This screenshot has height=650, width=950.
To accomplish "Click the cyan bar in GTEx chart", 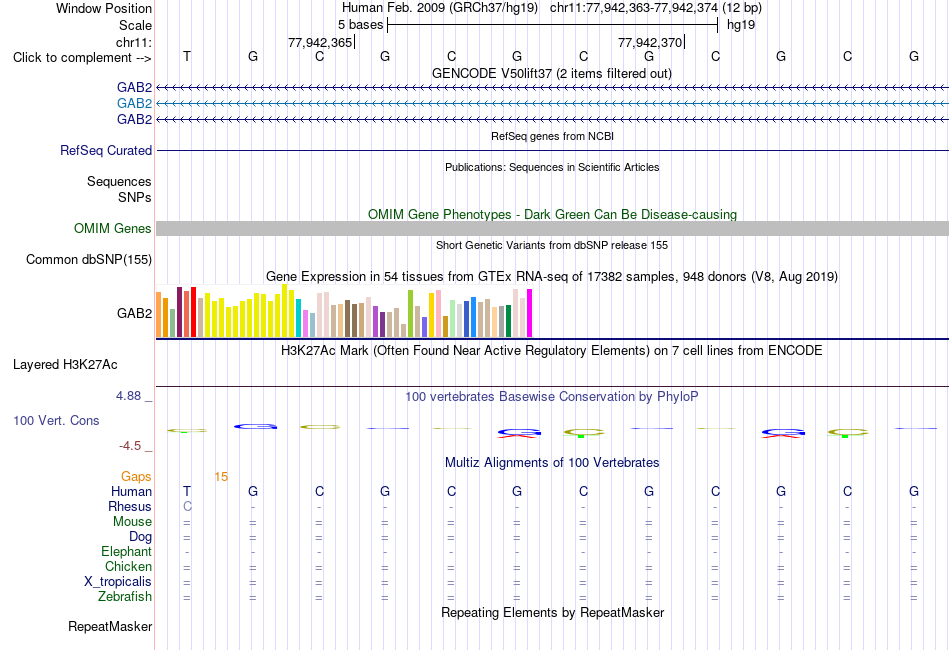I will point(299,318).
